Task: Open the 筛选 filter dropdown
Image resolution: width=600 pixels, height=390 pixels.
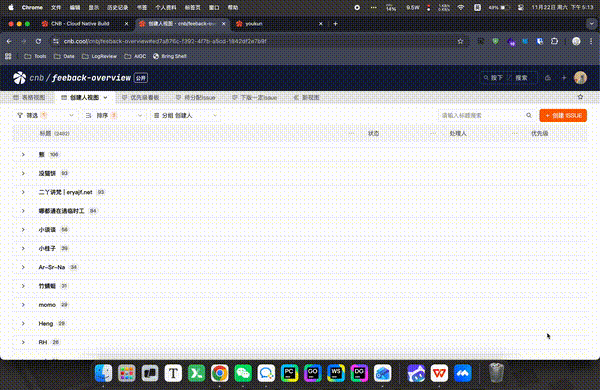Action: pyautogui.click(x=45, y=115)
